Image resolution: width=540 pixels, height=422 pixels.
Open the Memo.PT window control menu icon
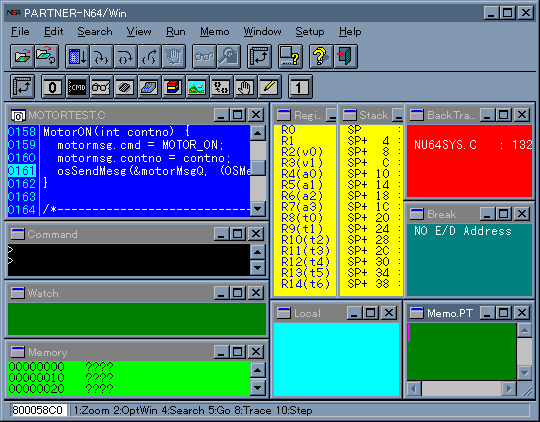click(417, 313)
